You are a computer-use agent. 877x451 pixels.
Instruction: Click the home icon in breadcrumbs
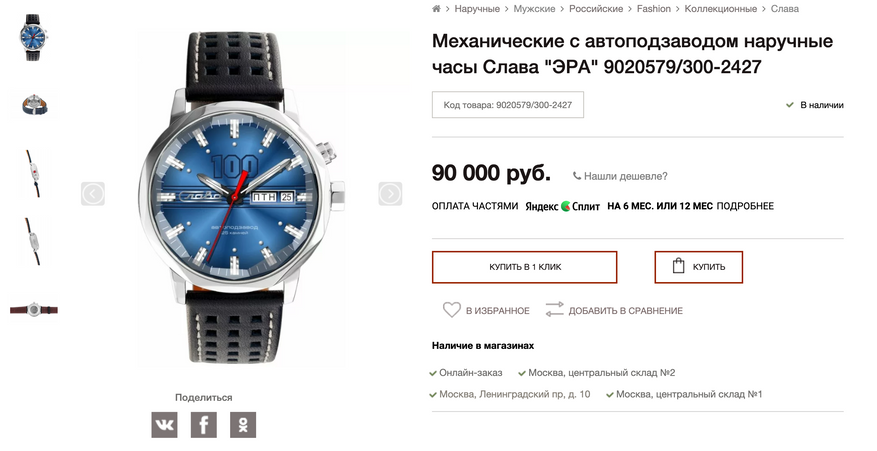tap(436, 9)
